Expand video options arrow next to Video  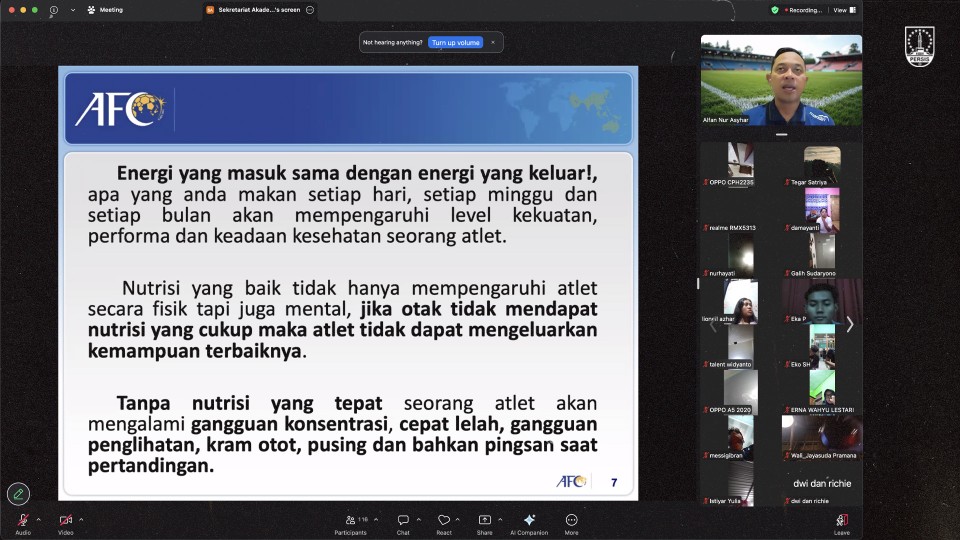[81, 519]
